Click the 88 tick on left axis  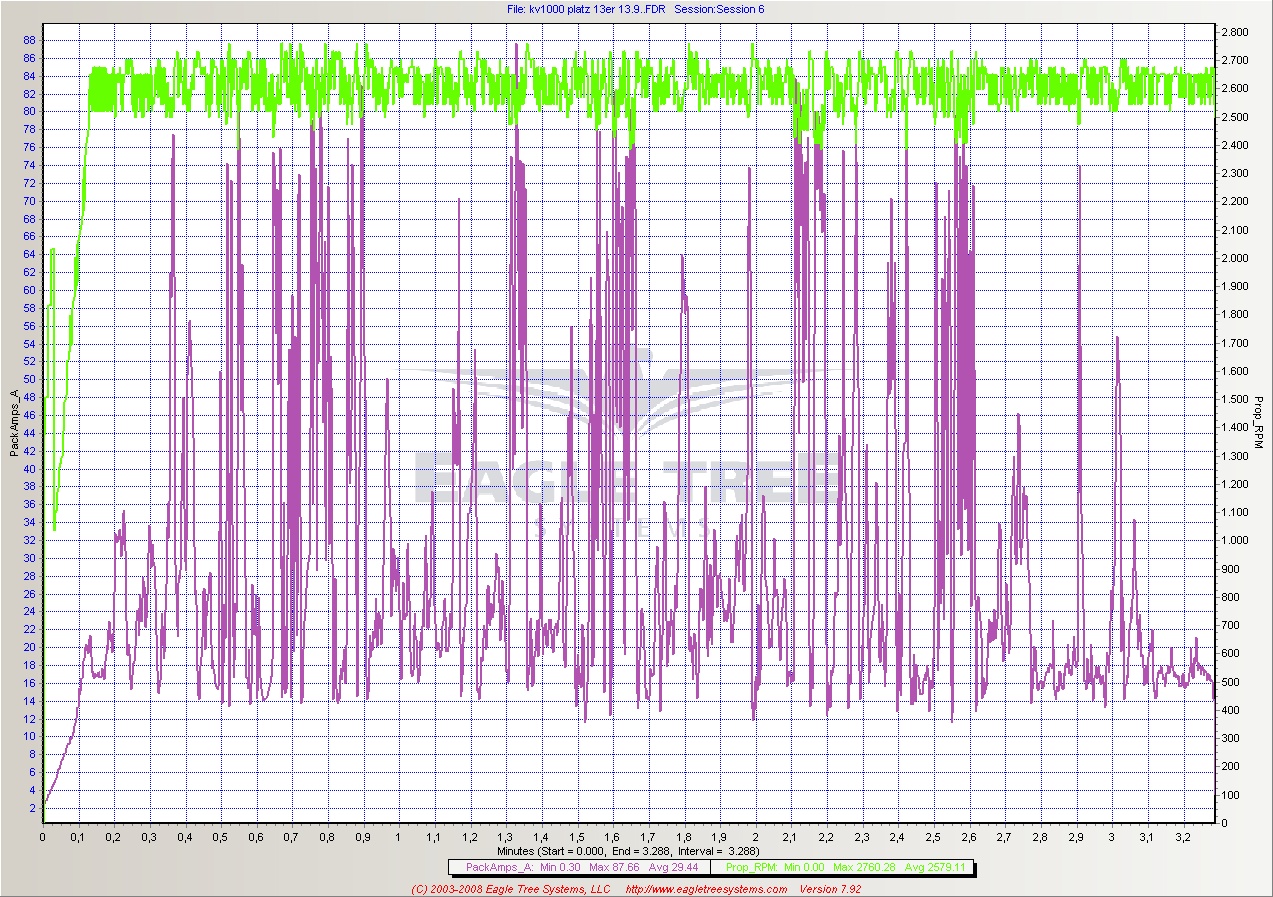[29, 41]
